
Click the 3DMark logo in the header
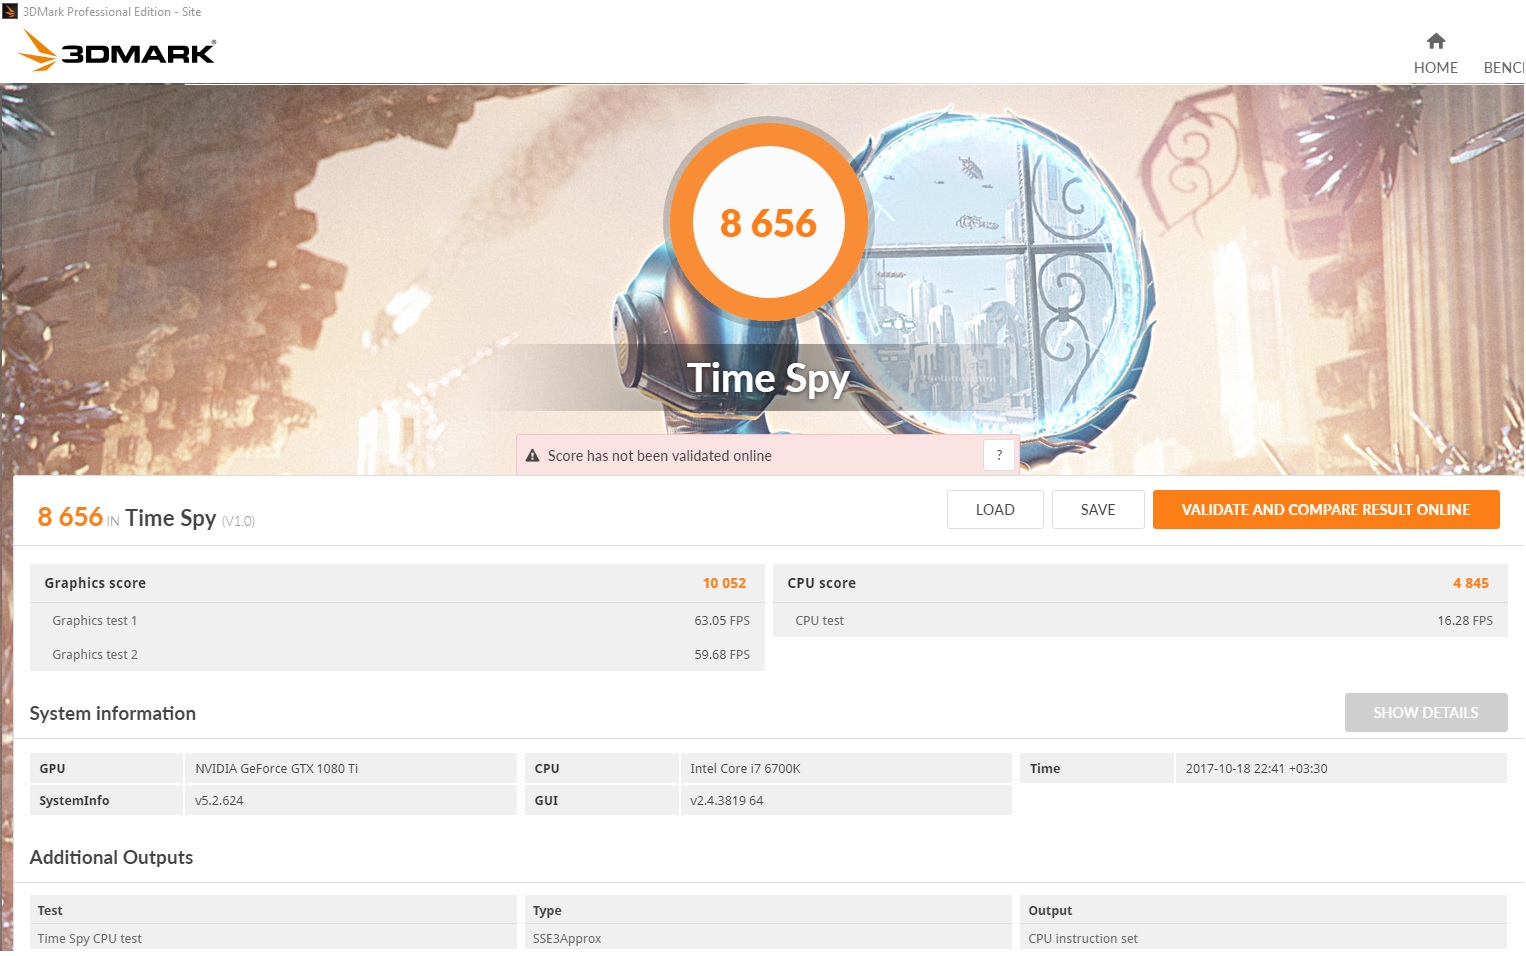click(x=118, y=51)
